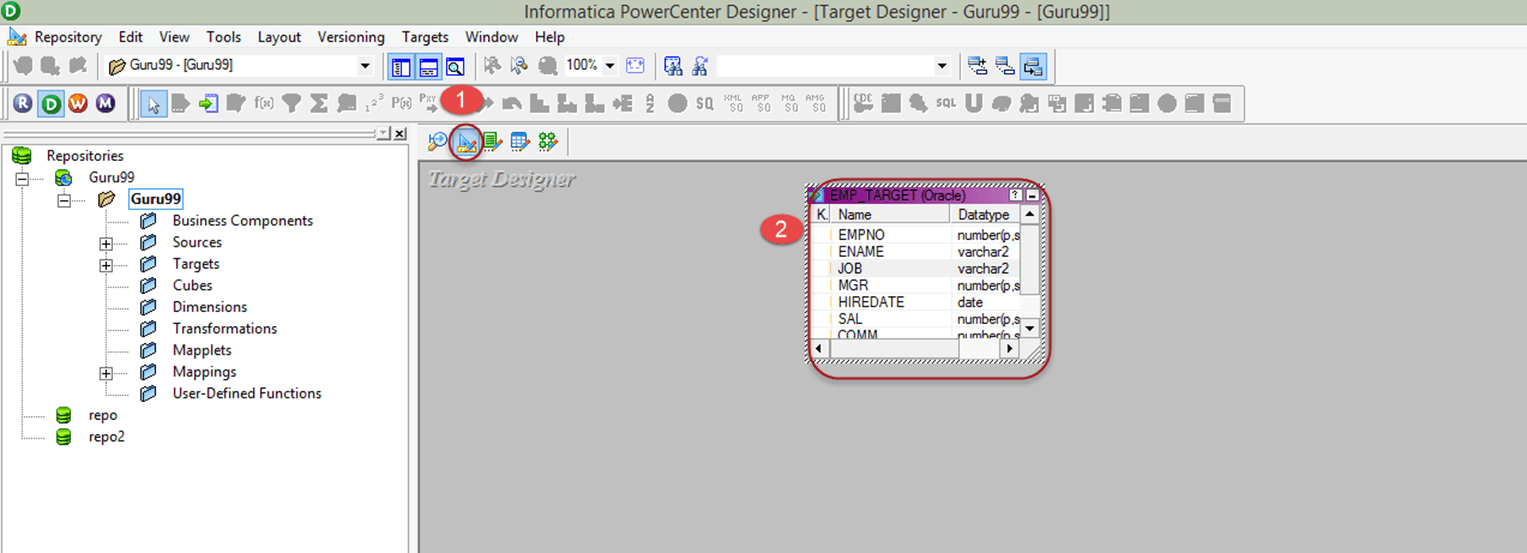The height and width of the screenshot is (553, 1527).
Task: Open the Guru99 folder workspace dropdown
Action: click(x=364, y=66)
